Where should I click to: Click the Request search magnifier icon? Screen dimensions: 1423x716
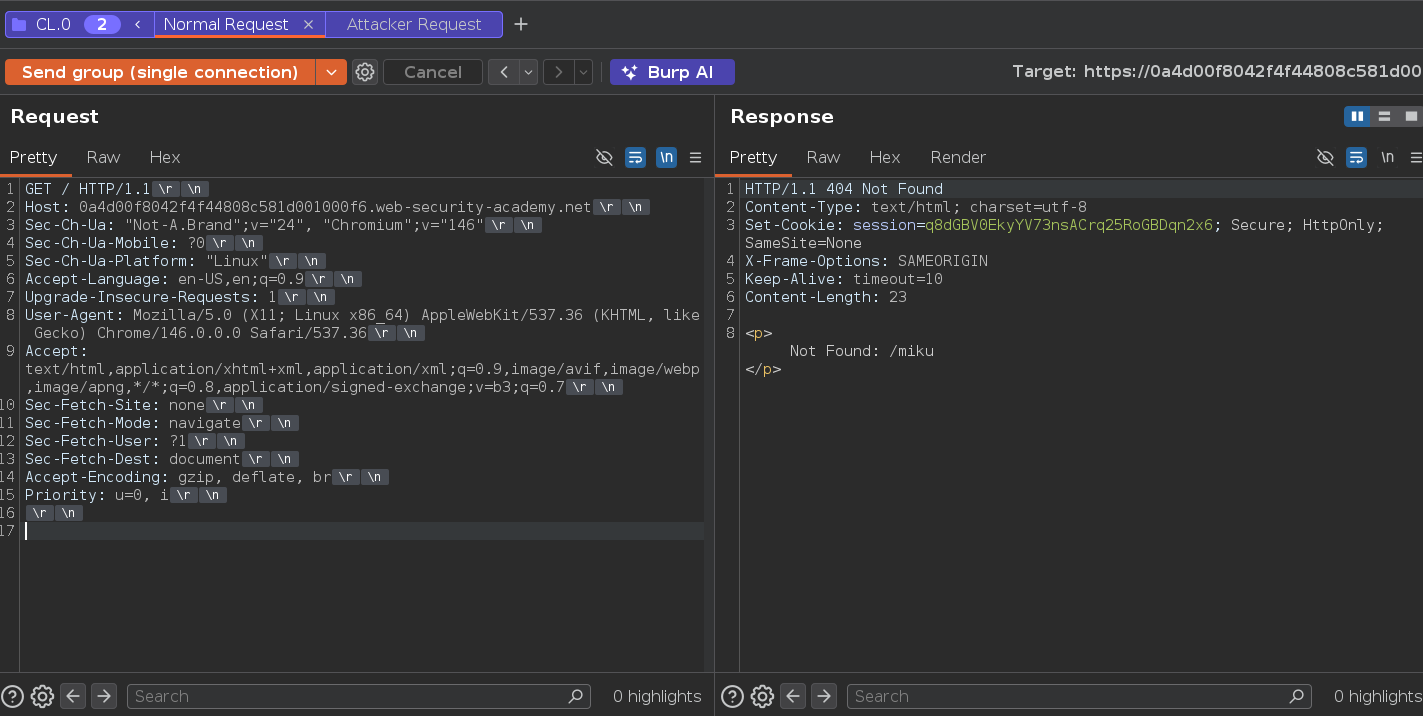[576, 696]
